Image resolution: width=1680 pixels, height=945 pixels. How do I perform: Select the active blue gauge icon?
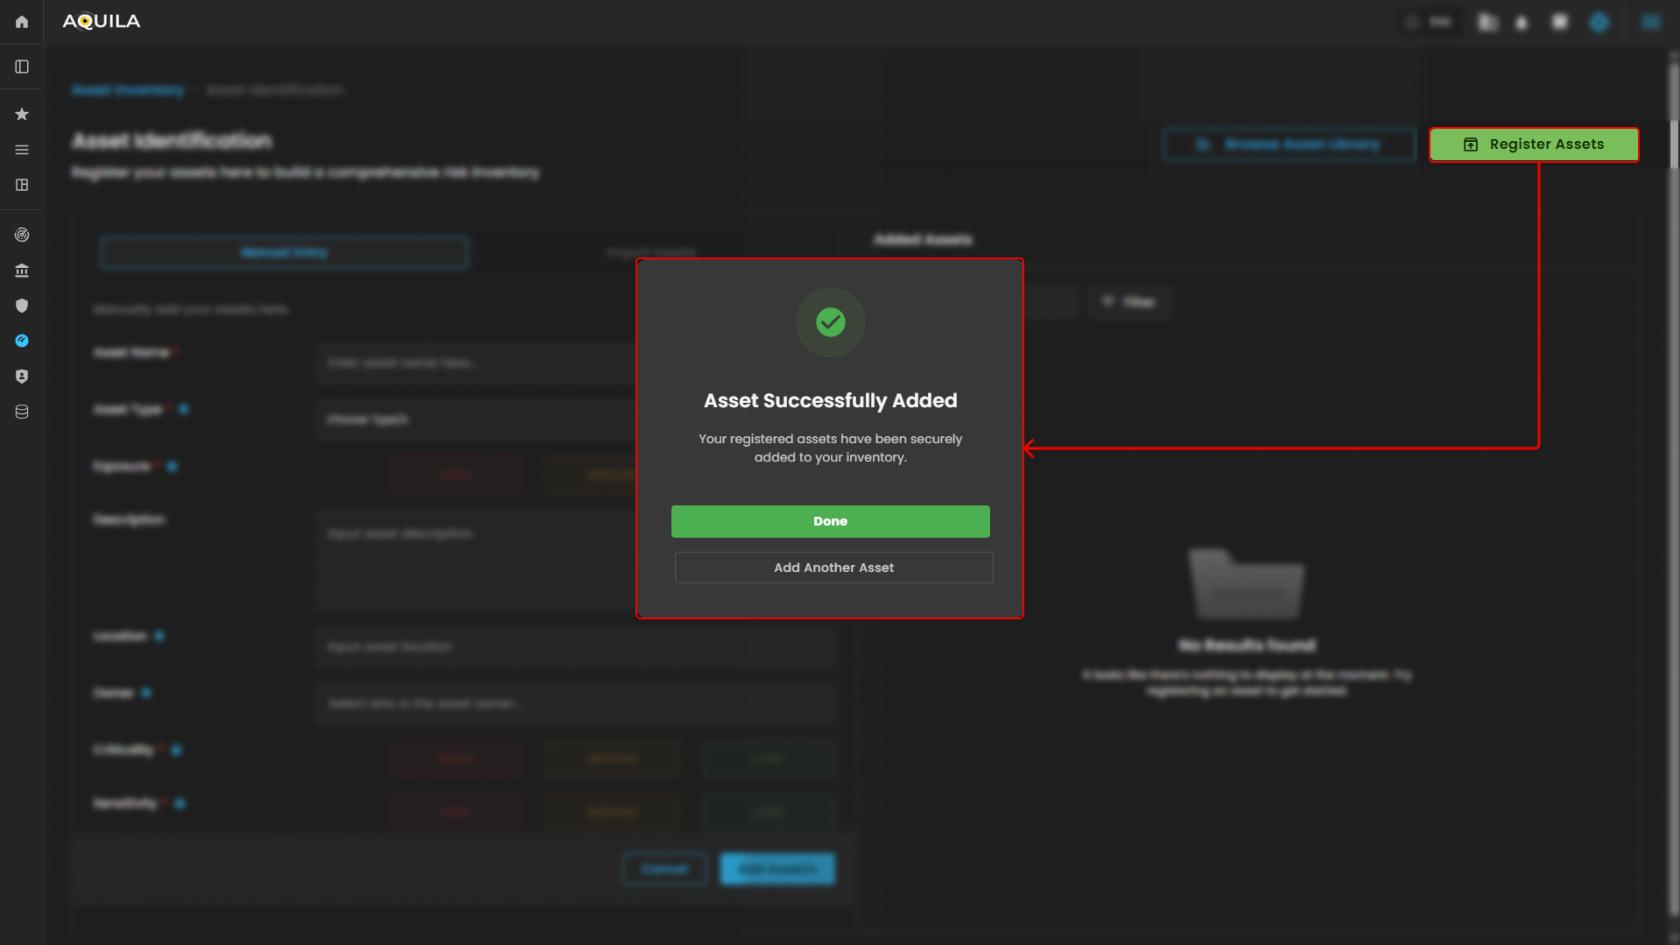tap(22, 341)
